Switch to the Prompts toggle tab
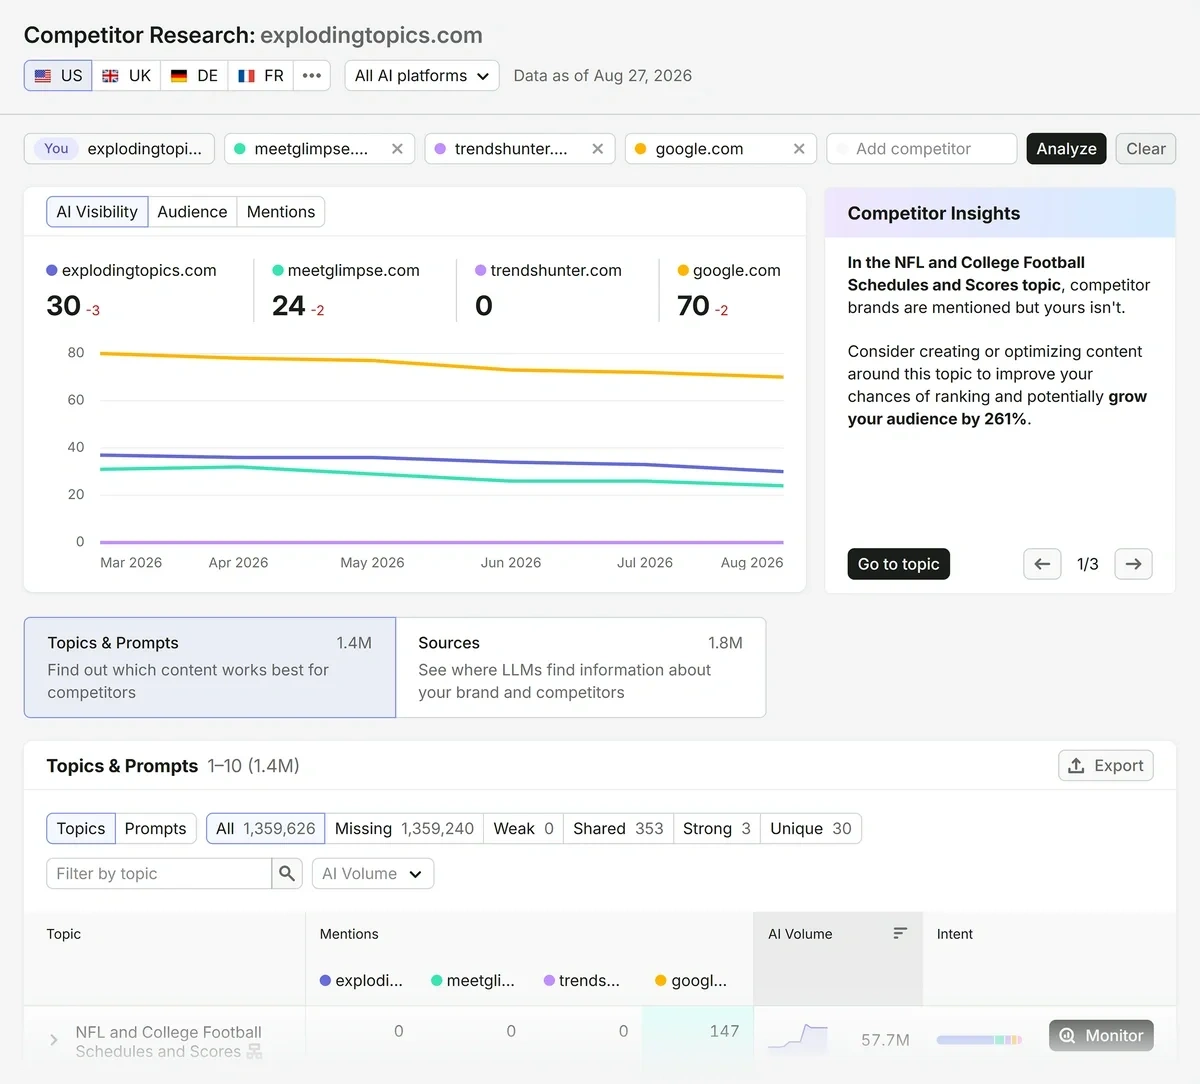 point(155,829)
